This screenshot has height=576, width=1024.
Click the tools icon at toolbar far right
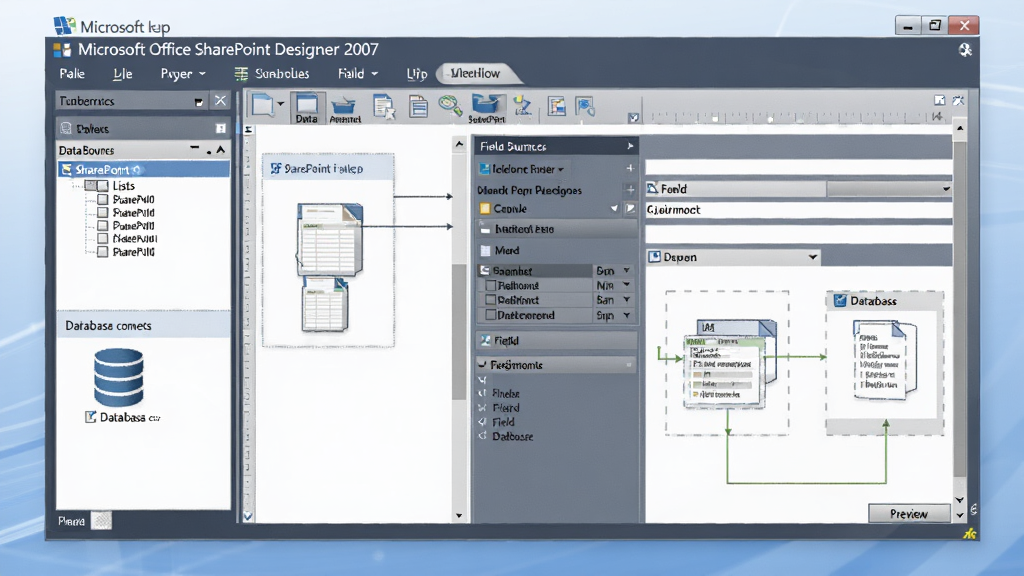[x=958, y=100]
